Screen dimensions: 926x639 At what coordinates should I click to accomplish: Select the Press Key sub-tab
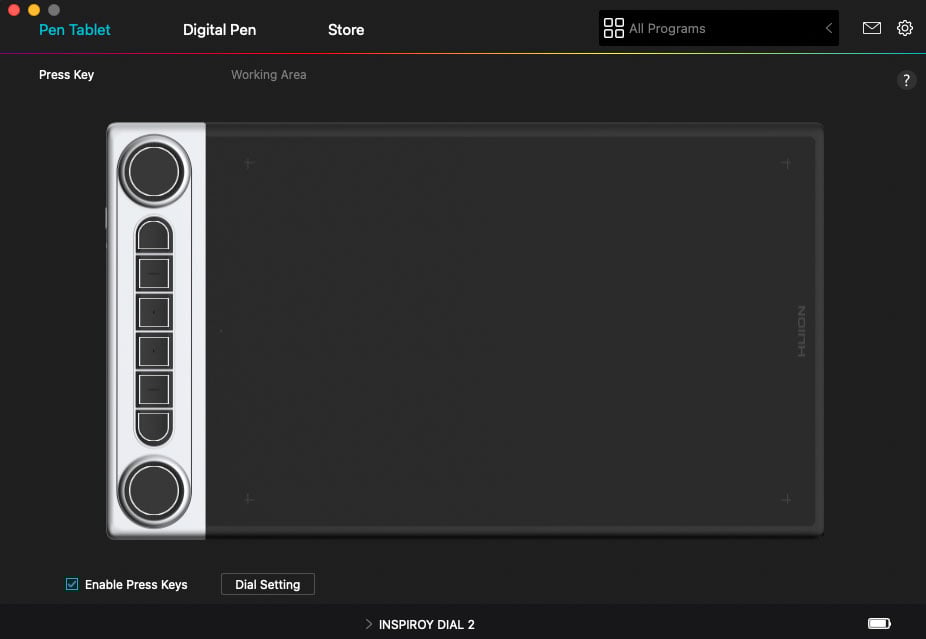[x=66, y=74]
